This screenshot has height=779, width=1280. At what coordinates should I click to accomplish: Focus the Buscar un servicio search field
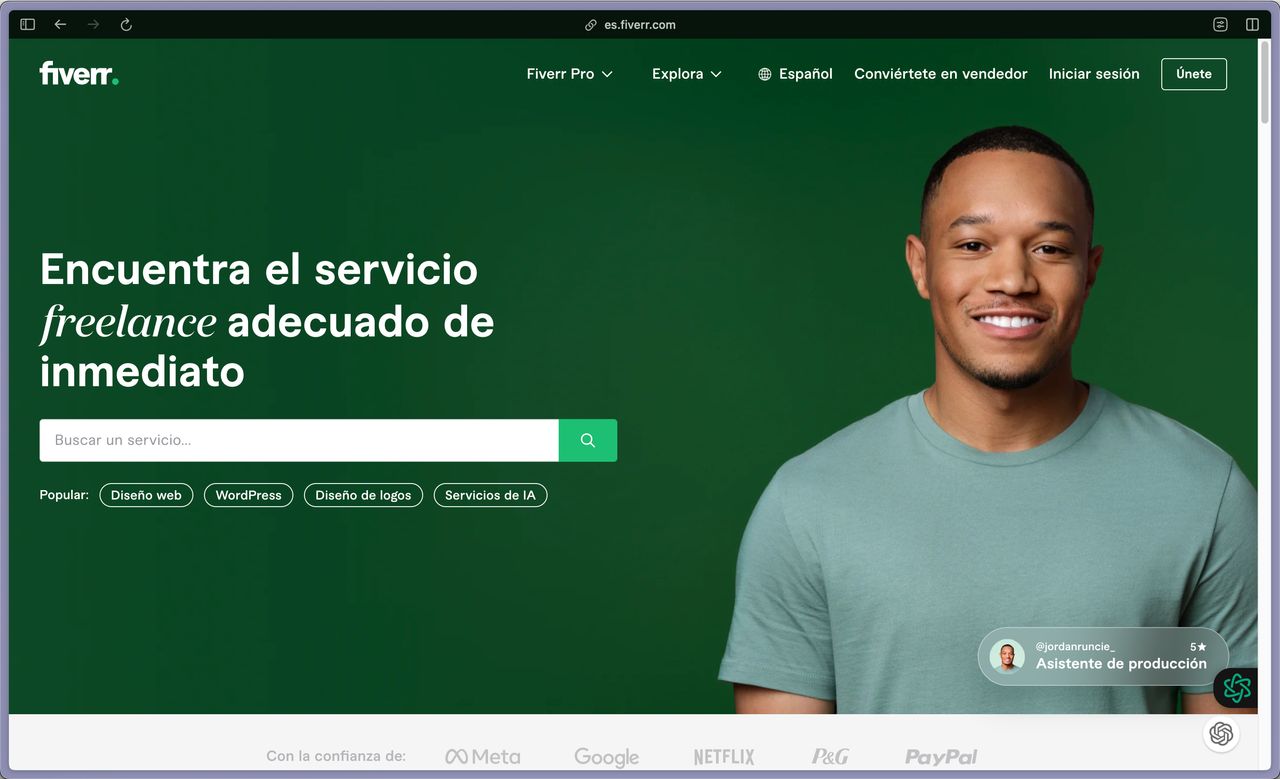pyautogui.click(x=299, y=440)
